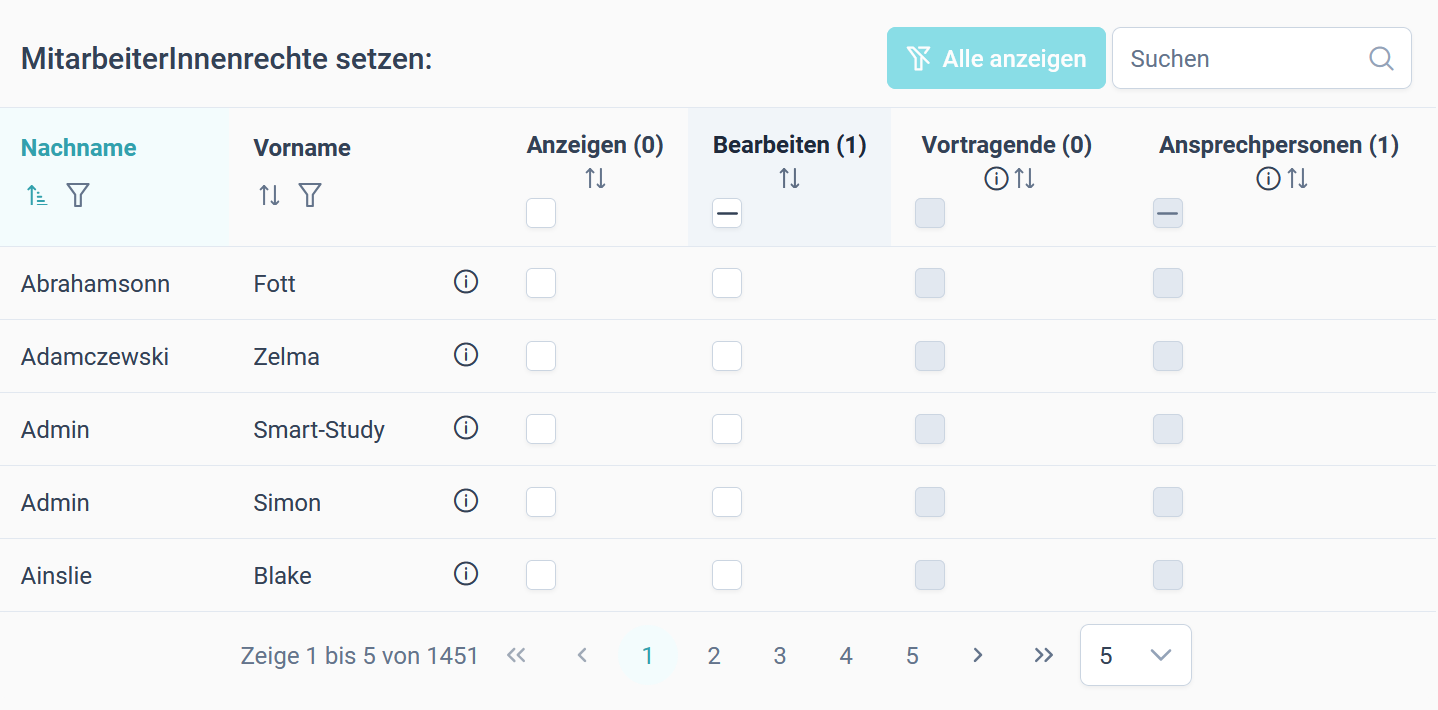Open the rows per page dropdown
1438x710 pixels.
[1136, 655]
